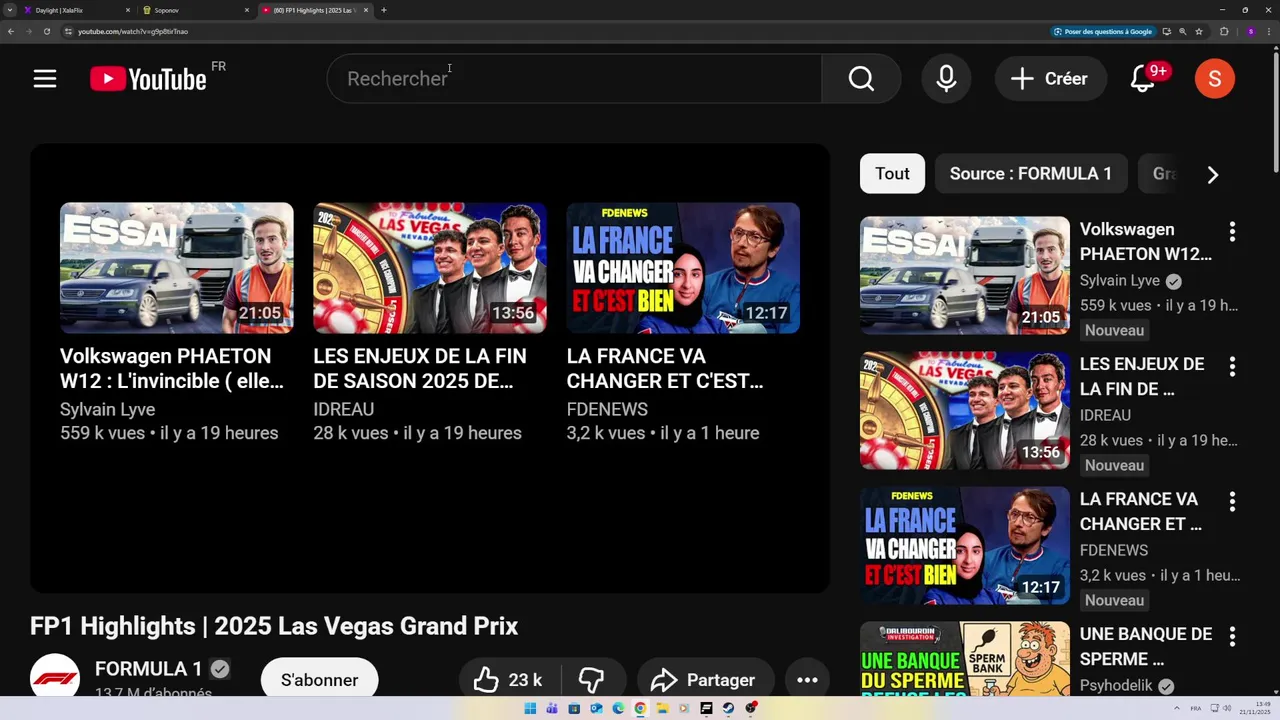
Task: Bookmark this page with the star icon
Action: tap(1199, 31)
